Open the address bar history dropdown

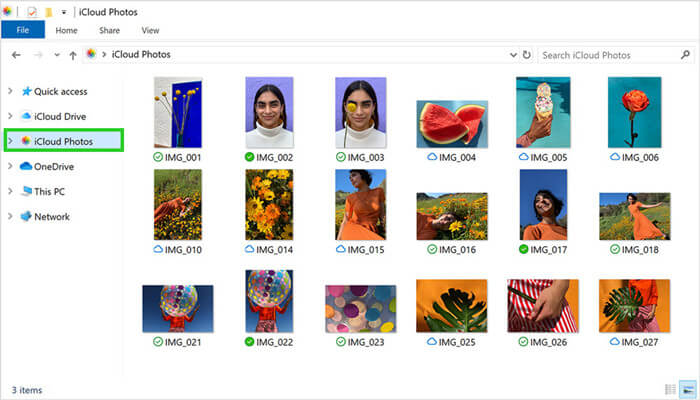point(512,55)
